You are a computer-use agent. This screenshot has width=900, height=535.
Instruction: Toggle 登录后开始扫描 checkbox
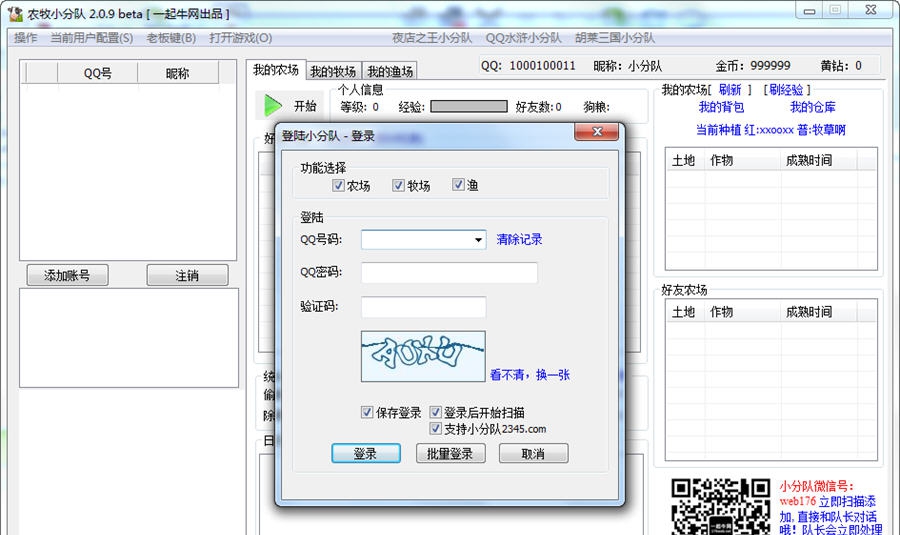pyautogui.click(x=436, y=412)
